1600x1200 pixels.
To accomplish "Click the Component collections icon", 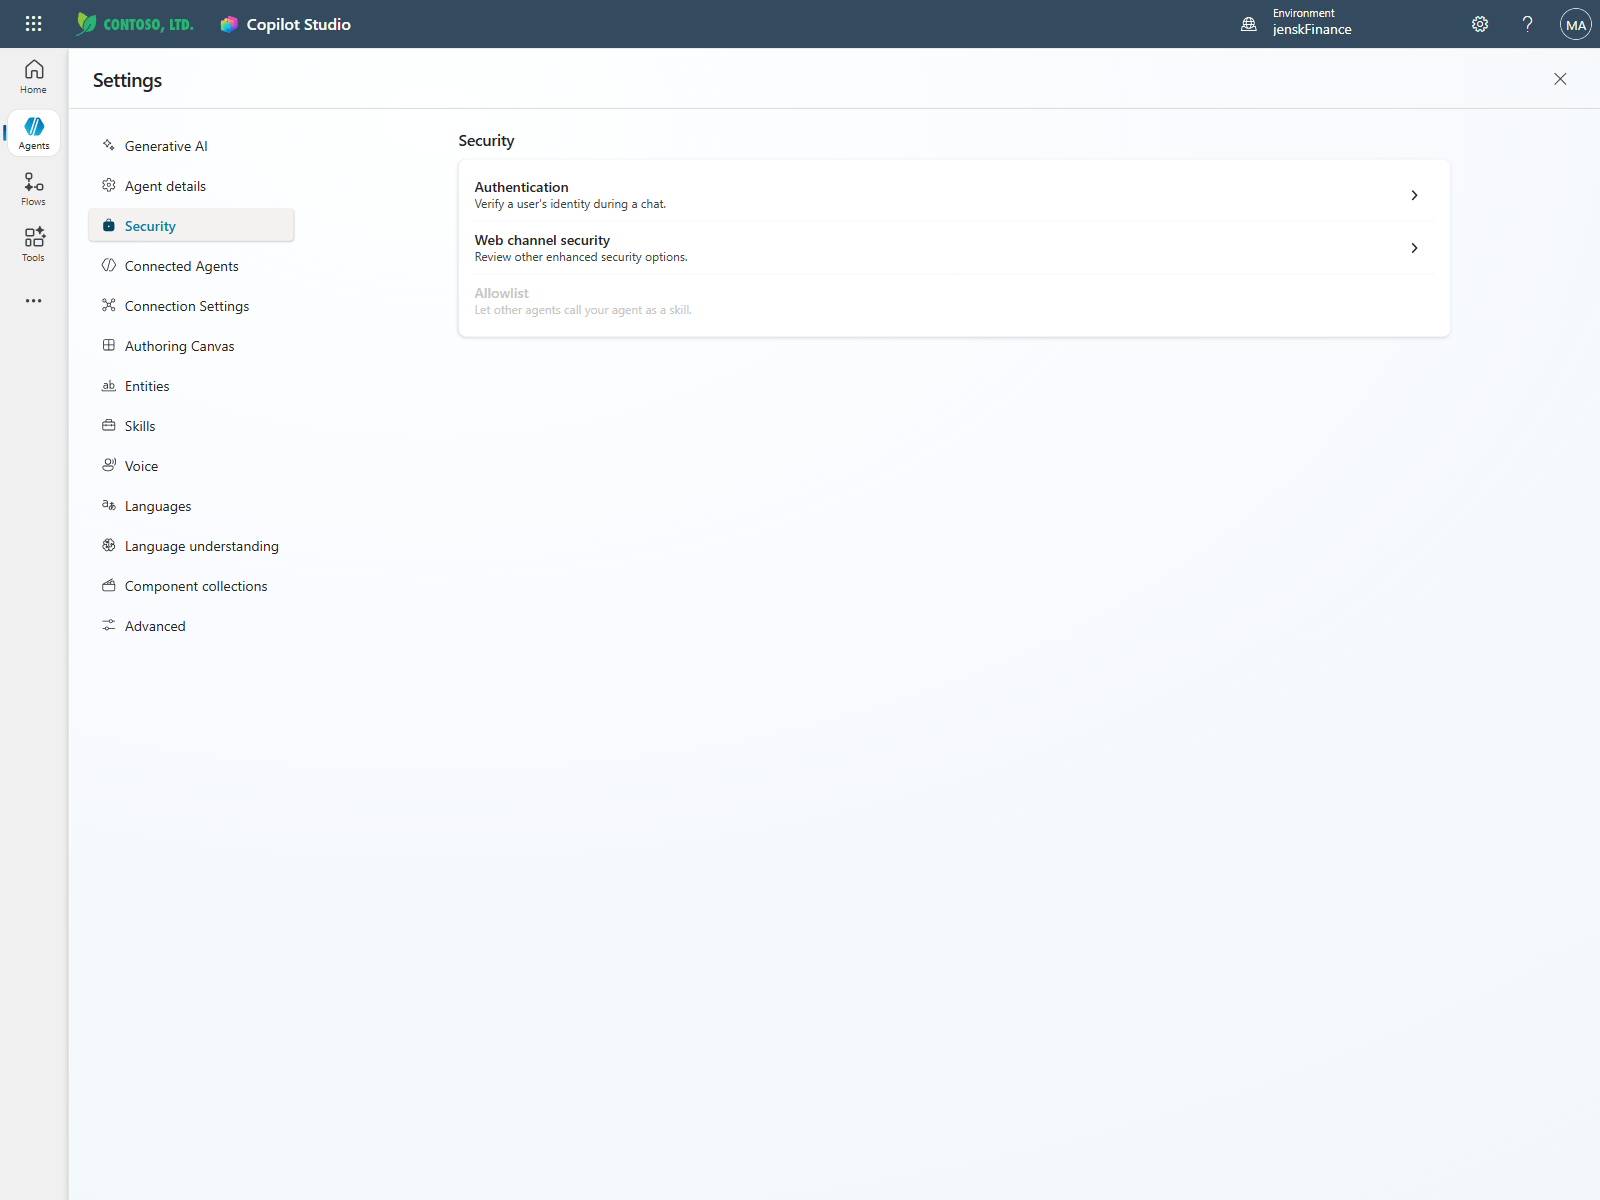I will (x=109, y=586).
